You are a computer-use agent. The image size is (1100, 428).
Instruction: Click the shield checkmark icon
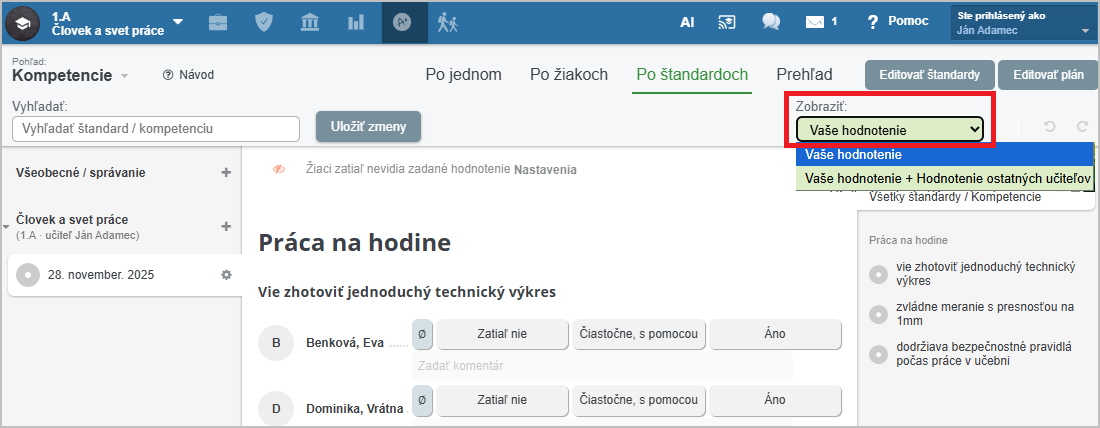click(x=264, y=22)
